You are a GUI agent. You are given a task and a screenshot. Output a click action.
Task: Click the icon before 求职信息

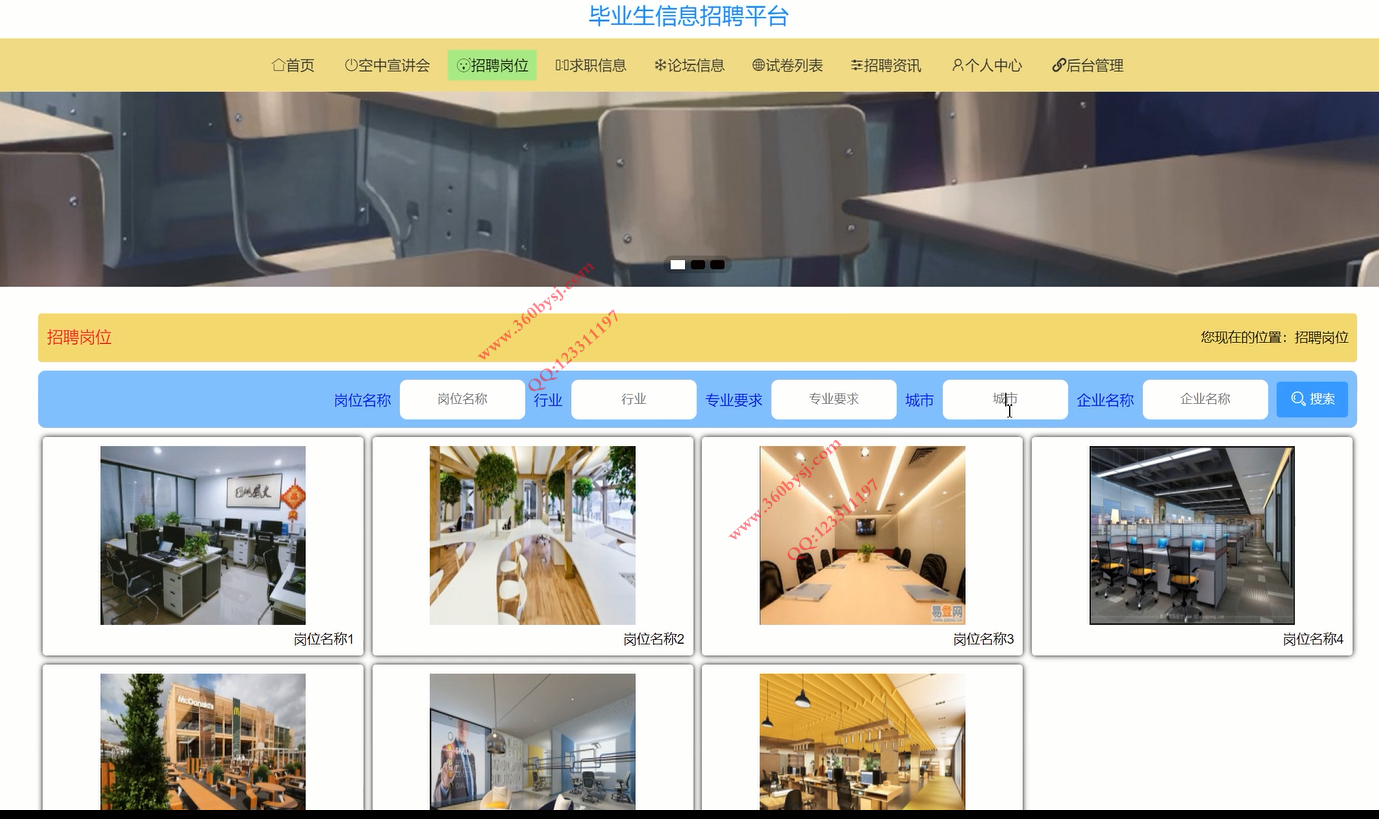(562, 65)
